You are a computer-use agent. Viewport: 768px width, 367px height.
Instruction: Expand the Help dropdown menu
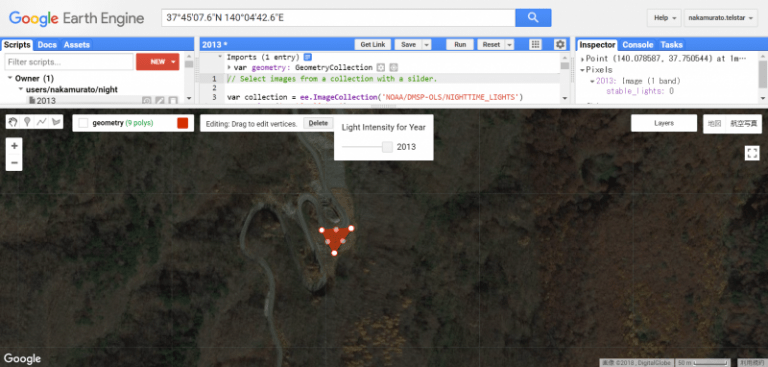tap(664, 18)
